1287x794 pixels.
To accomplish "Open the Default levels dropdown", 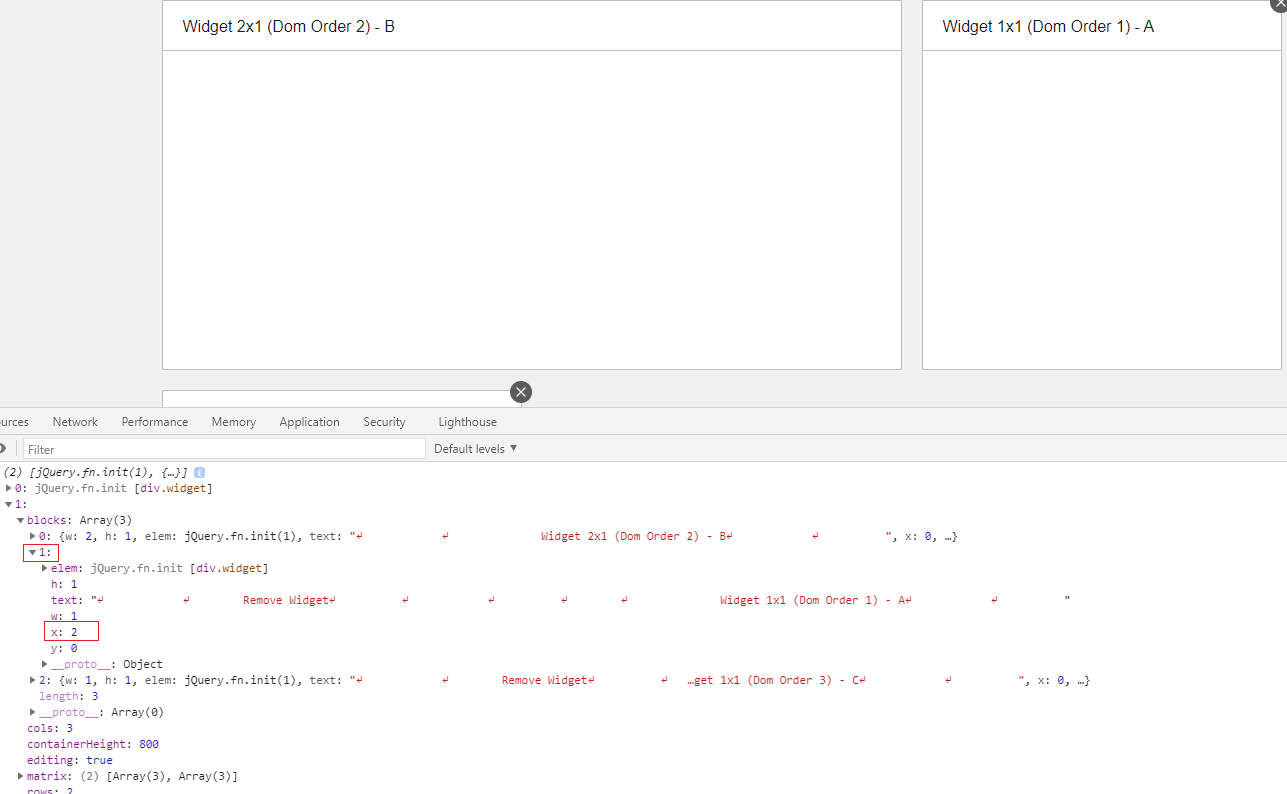I will click(x=476, y=449).
